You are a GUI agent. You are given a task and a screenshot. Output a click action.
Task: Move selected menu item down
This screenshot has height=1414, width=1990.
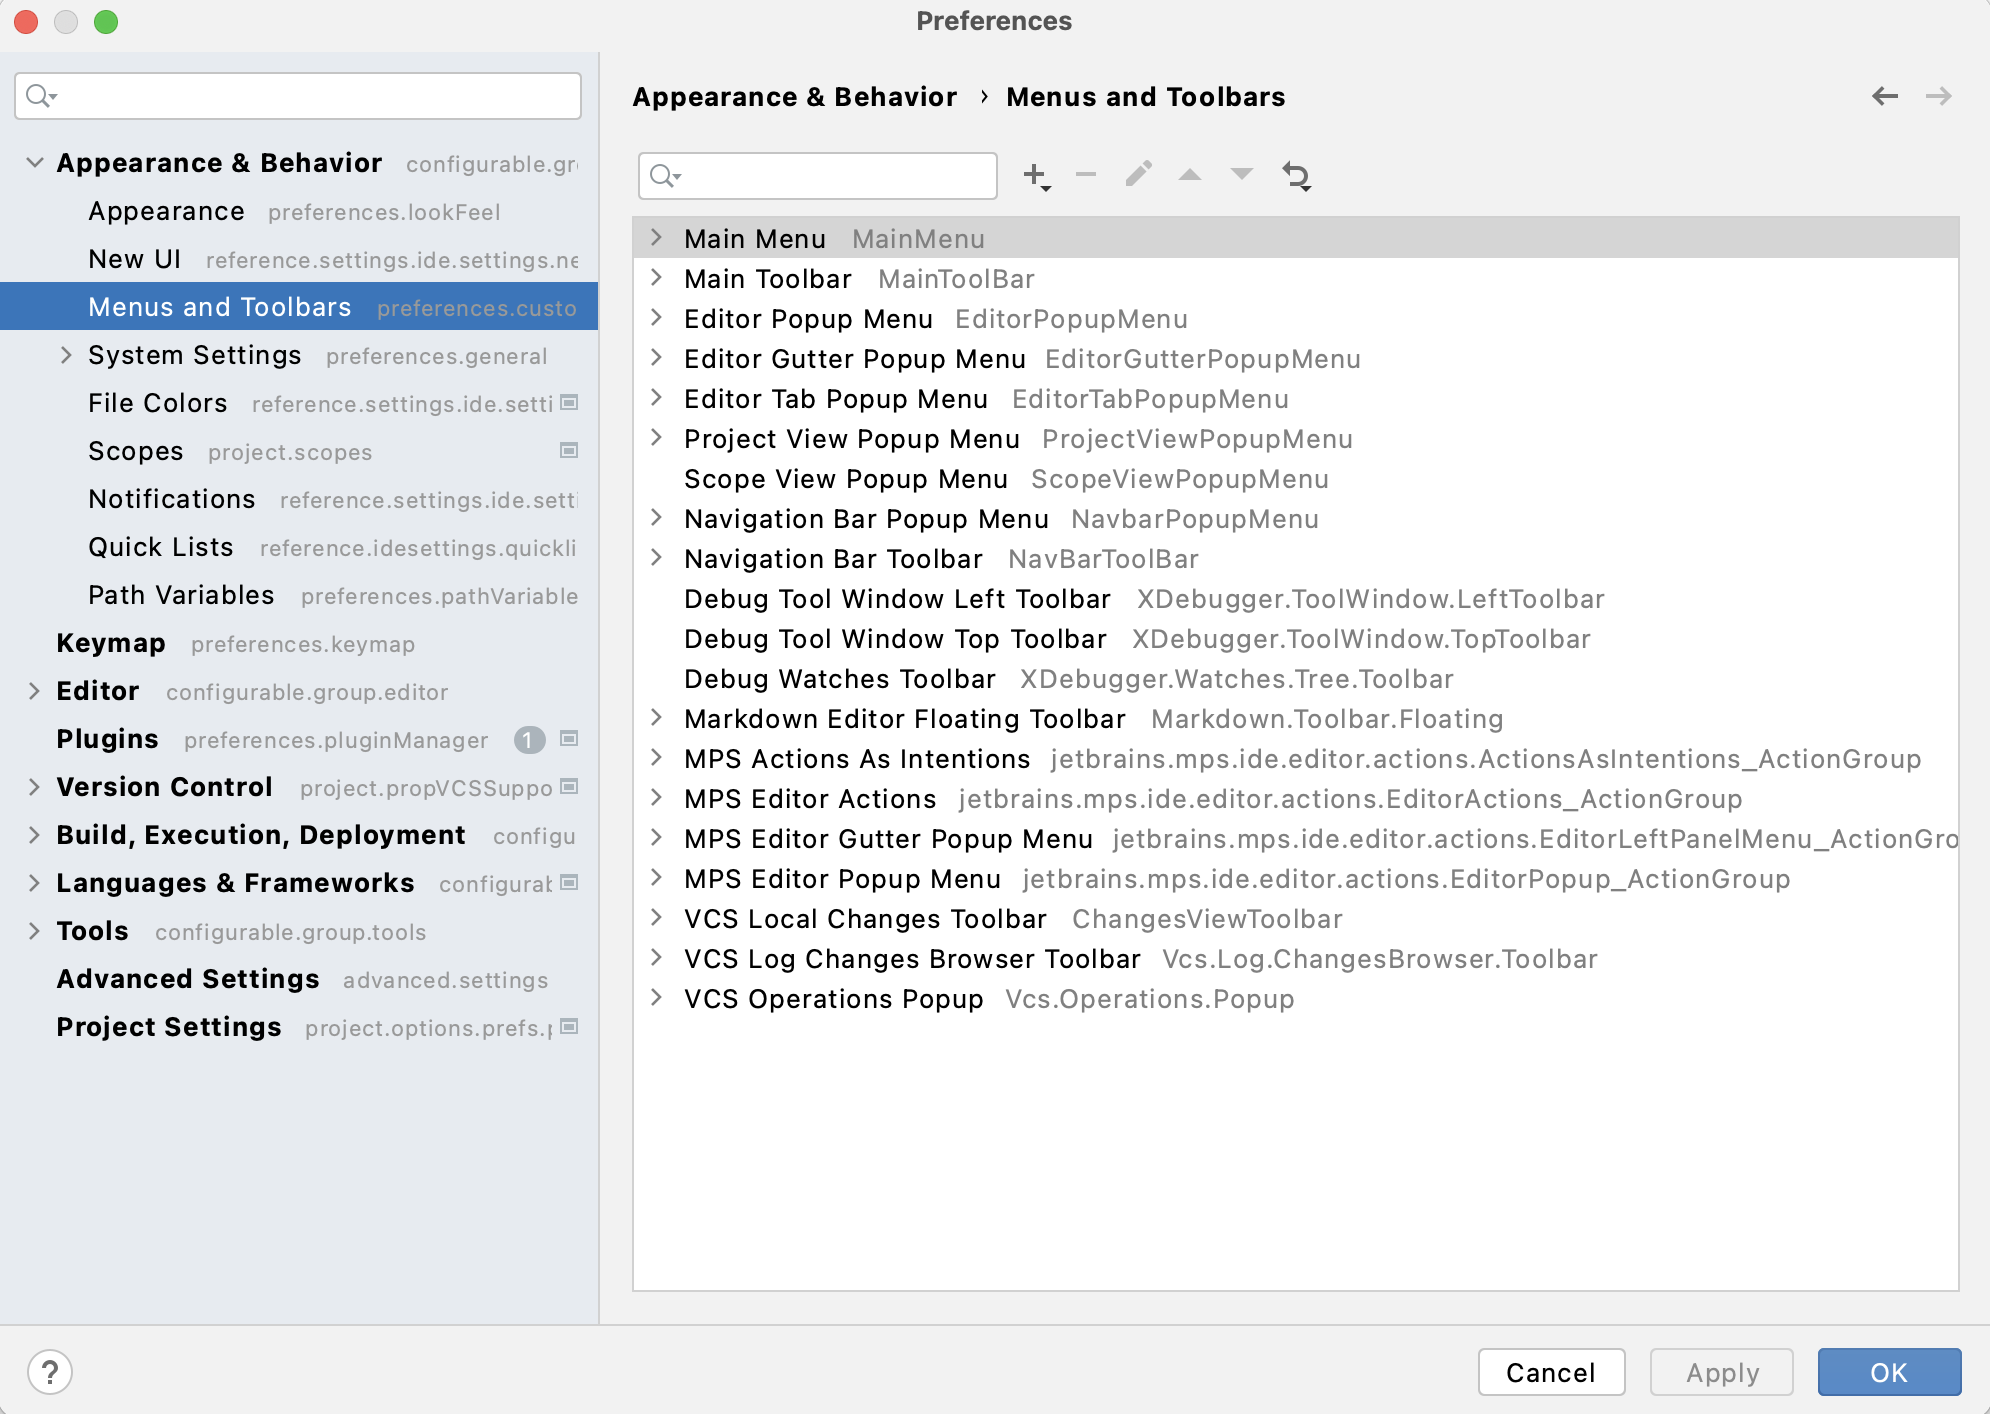pos(1241,174)
